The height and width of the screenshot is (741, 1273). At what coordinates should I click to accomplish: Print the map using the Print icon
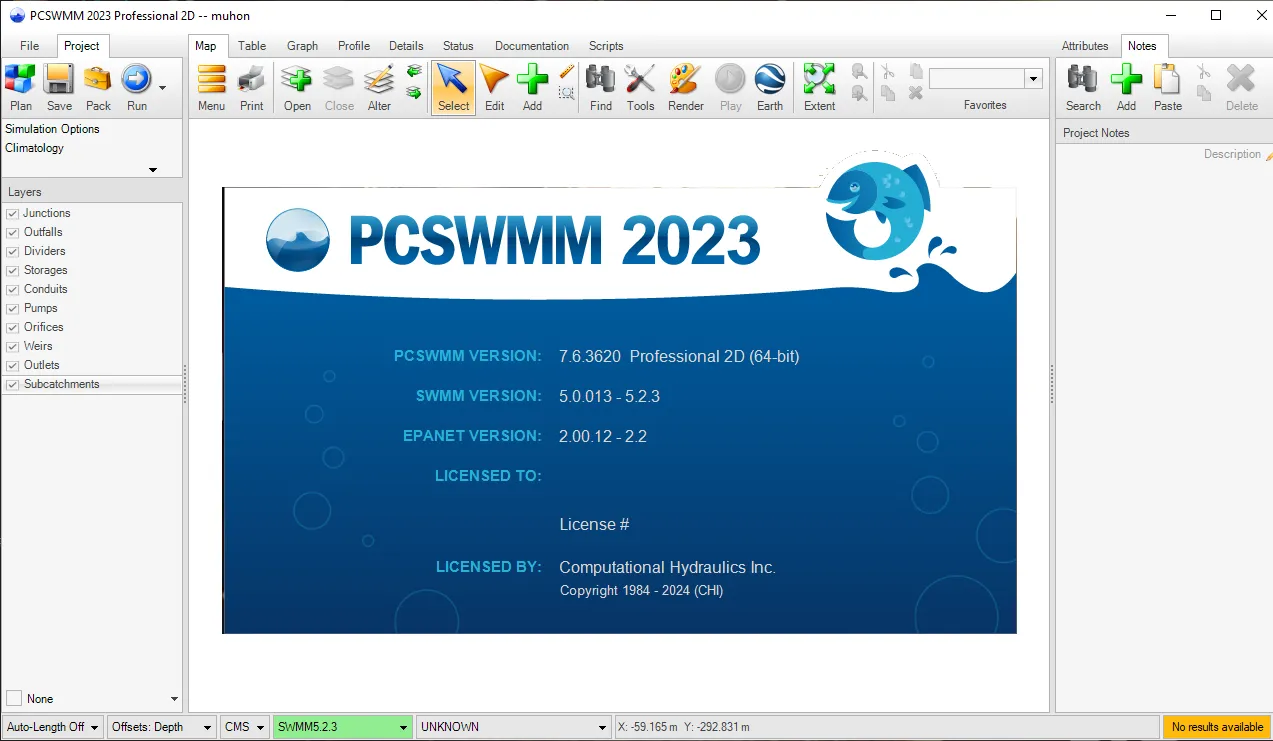pos(252,88)
